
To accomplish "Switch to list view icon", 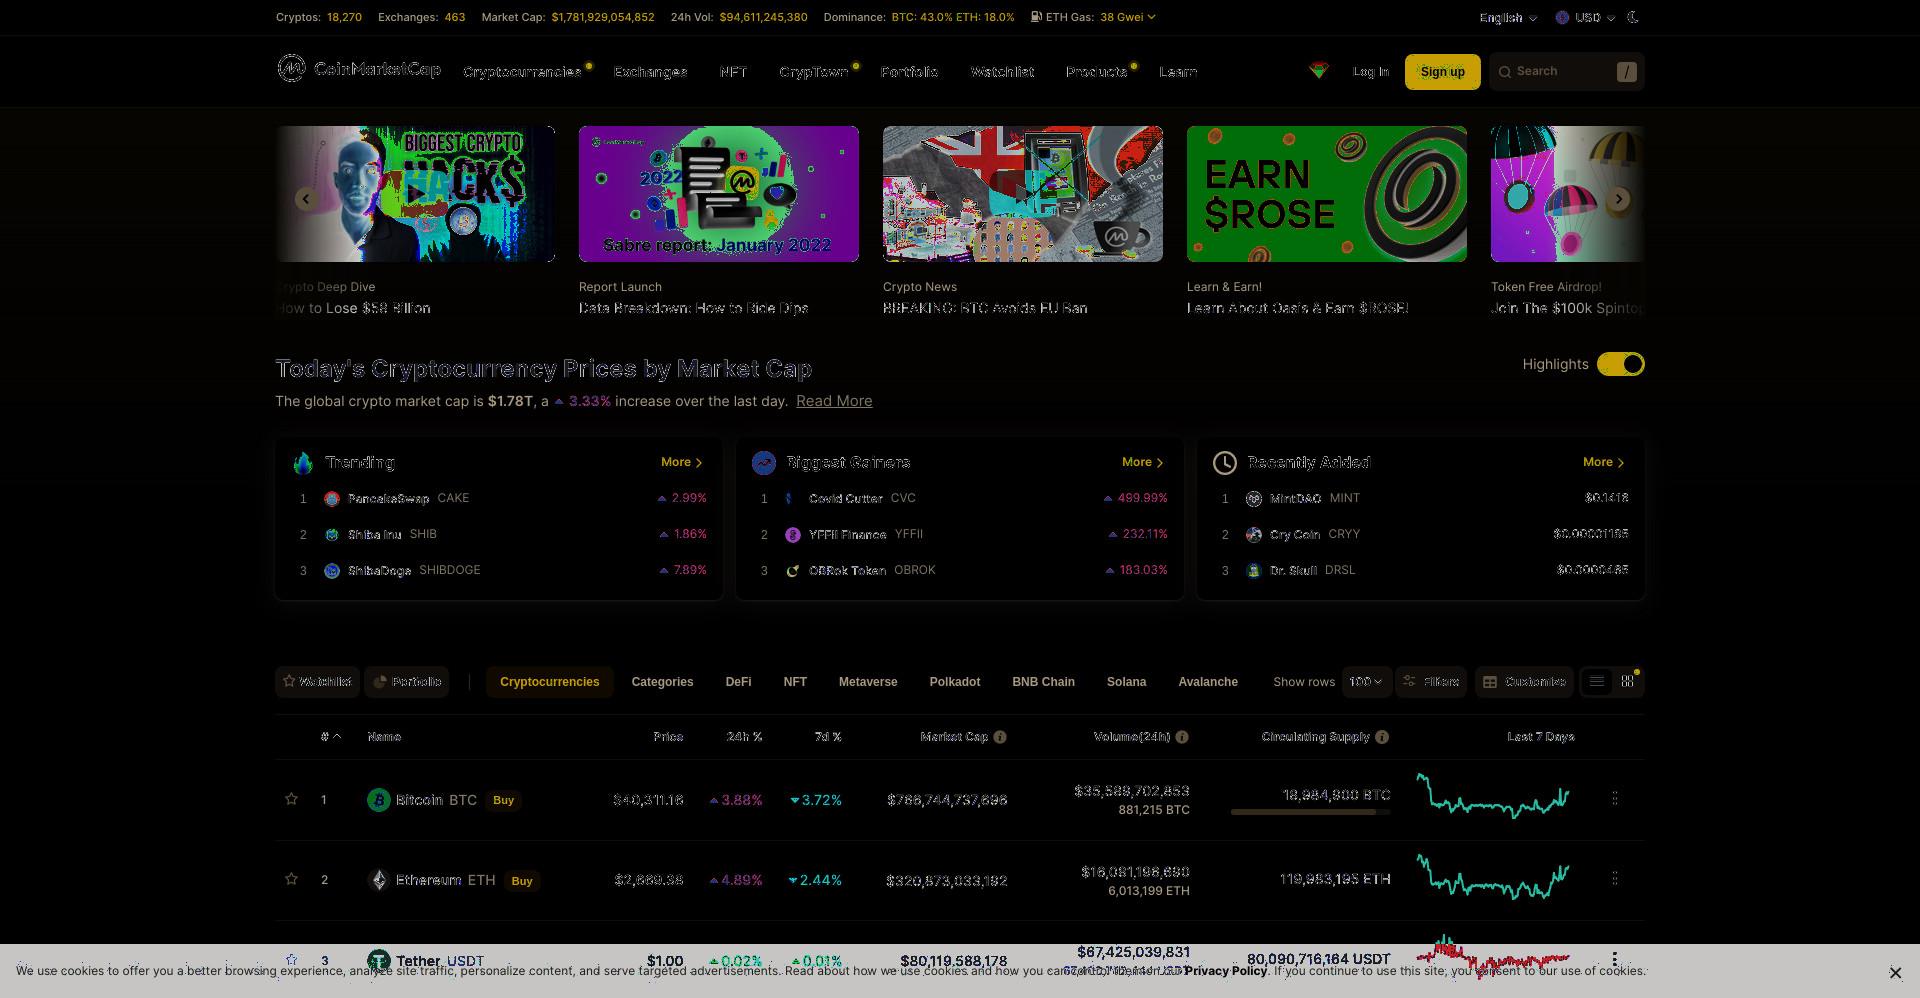I will tap(1597, 682).
